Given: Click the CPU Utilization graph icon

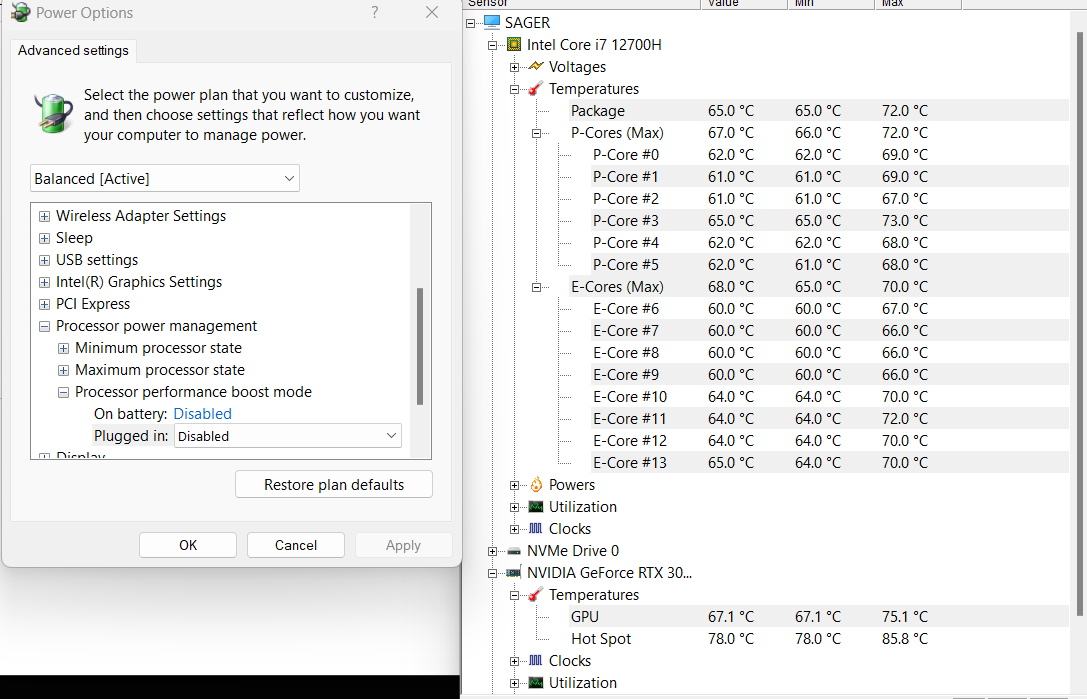Looking at the screenshot, I should [536, 506].
